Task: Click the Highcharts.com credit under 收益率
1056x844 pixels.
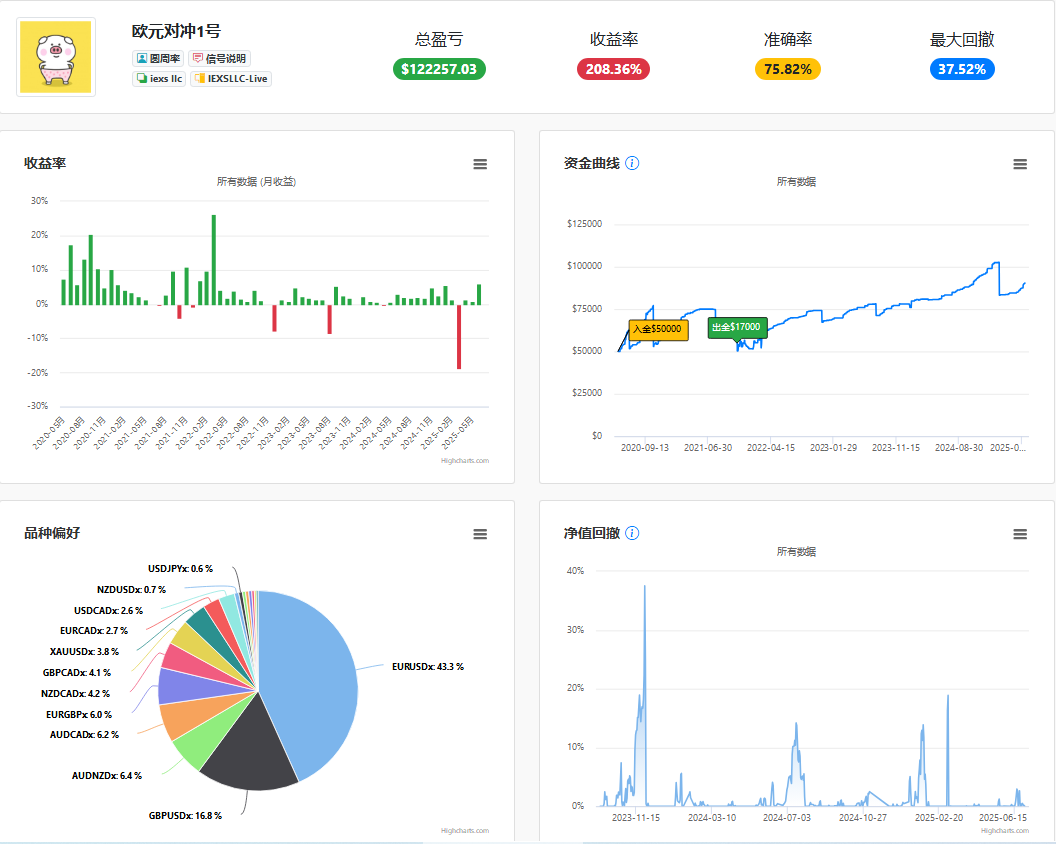Action: [x=465, y=461]
